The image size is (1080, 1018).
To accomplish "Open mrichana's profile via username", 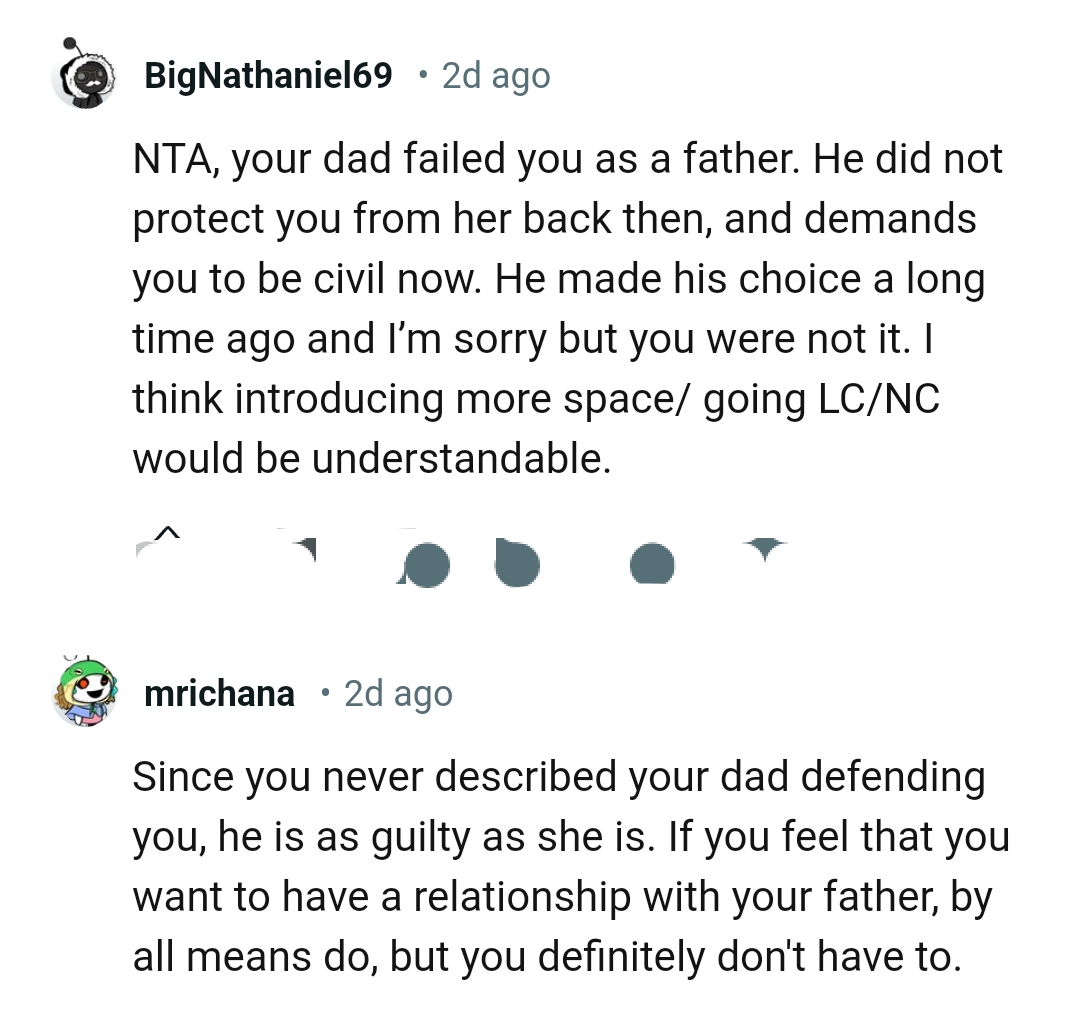I will pos(219,693).
